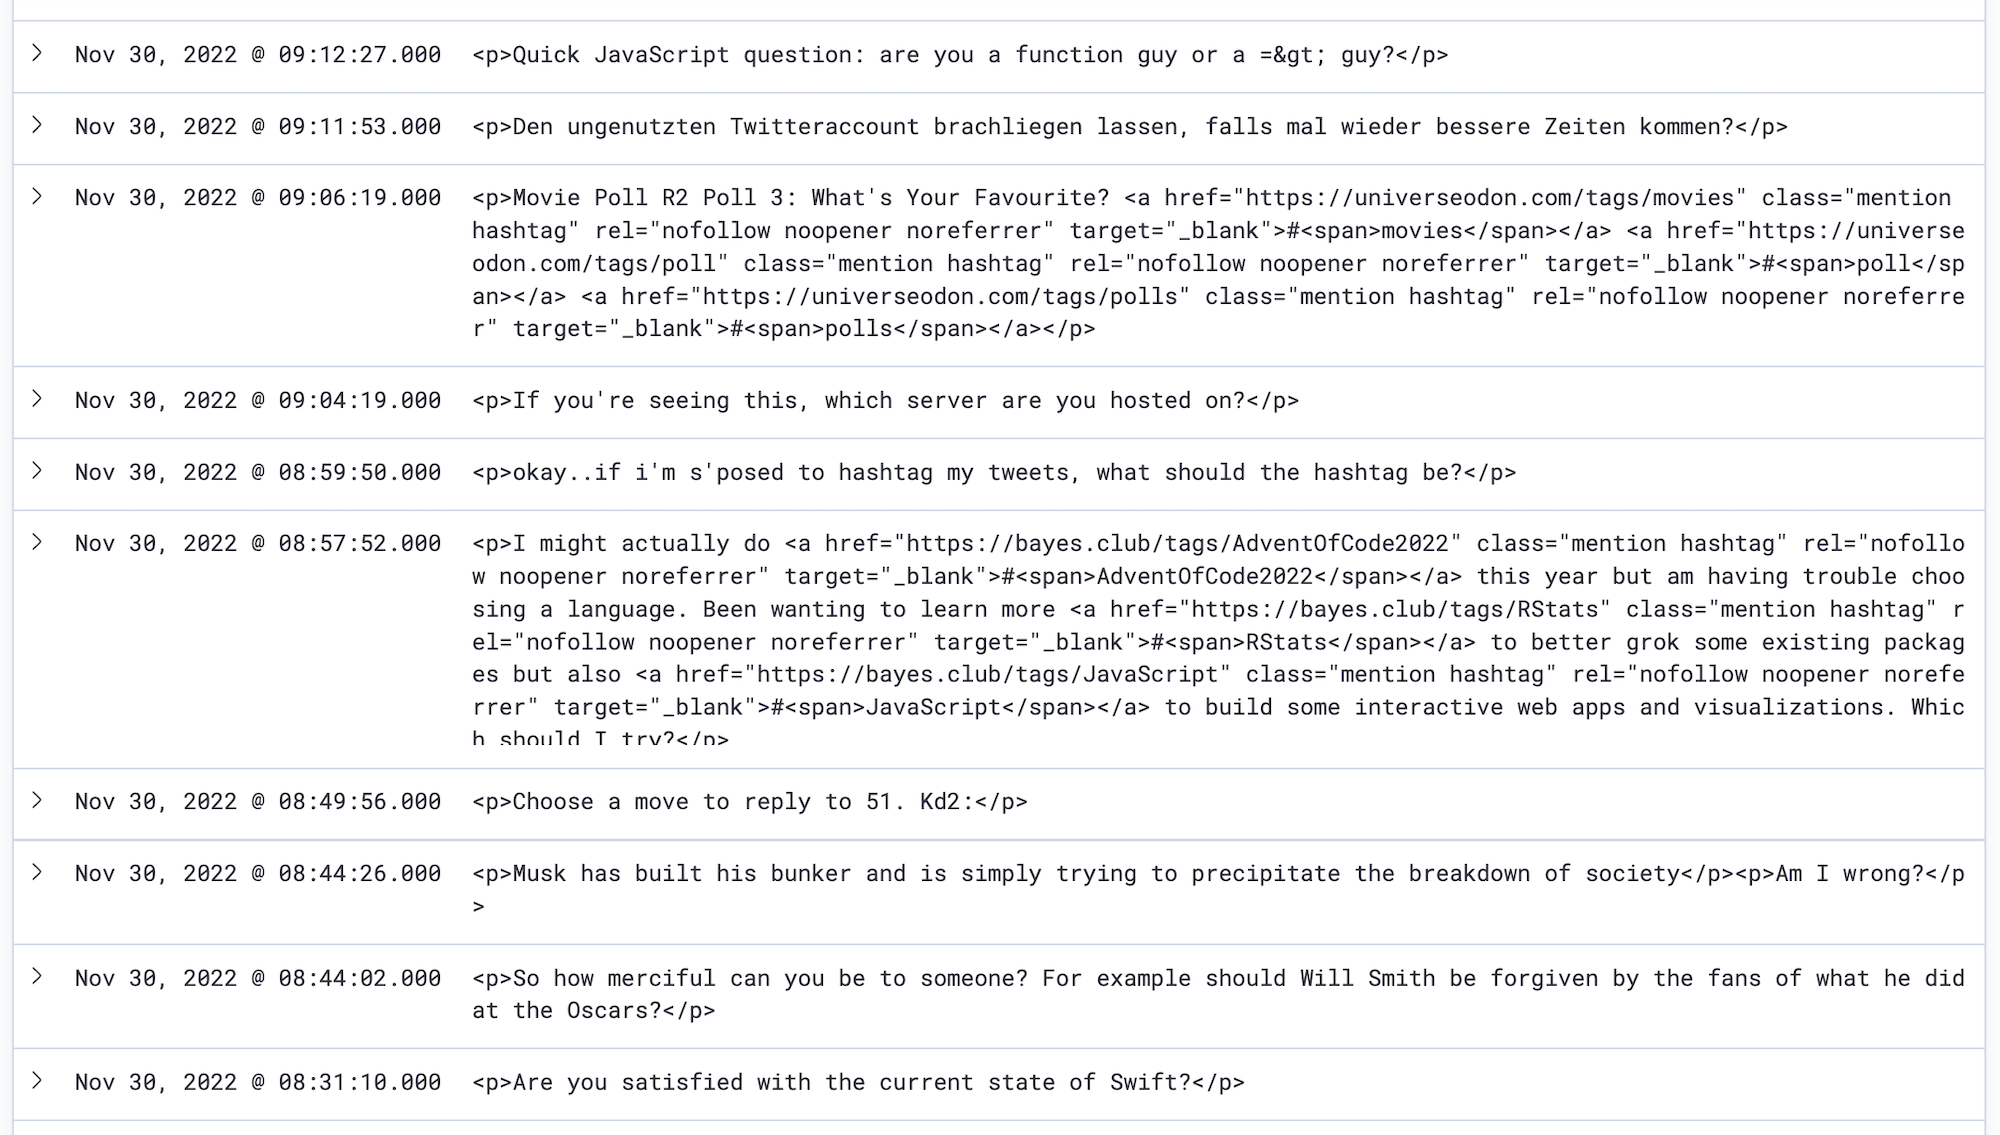Expand the state of Swift row
Screen dimensions: 2000x1135
37,1081
